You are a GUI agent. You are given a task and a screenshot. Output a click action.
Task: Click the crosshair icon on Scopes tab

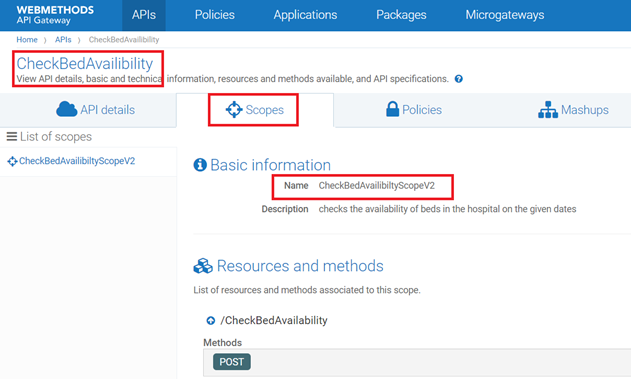233,109
